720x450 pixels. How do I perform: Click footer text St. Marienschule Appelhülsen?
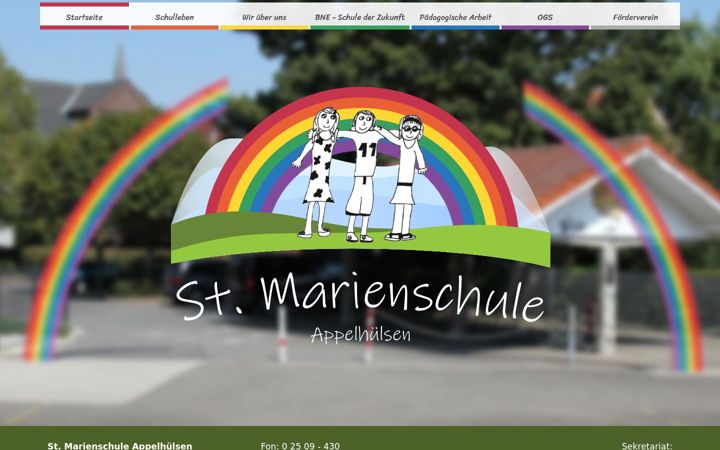click(120, 446)
